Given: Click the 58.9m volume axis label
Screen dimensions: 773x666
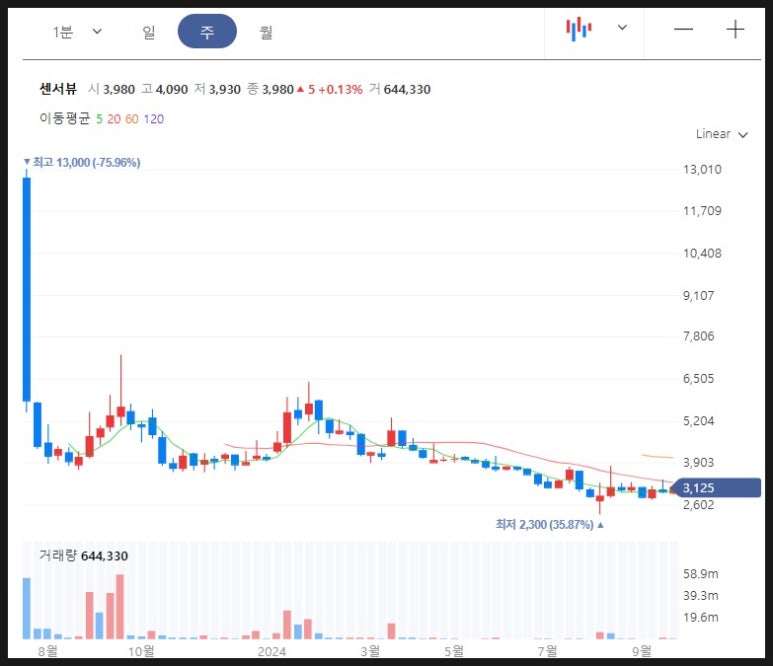Looking at the screenshot, I should point(701,573).
